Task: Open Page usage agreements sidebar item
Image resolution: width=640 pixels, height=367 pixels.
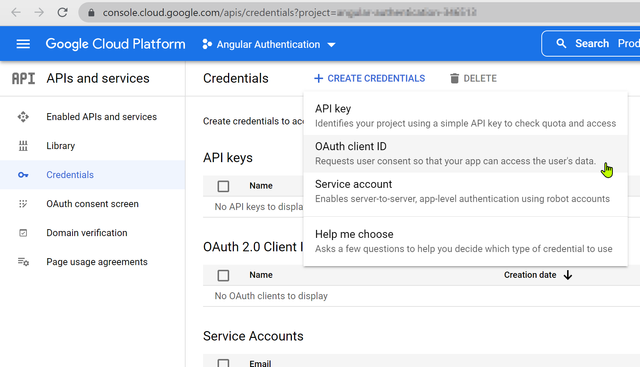Action: point(92,262)
